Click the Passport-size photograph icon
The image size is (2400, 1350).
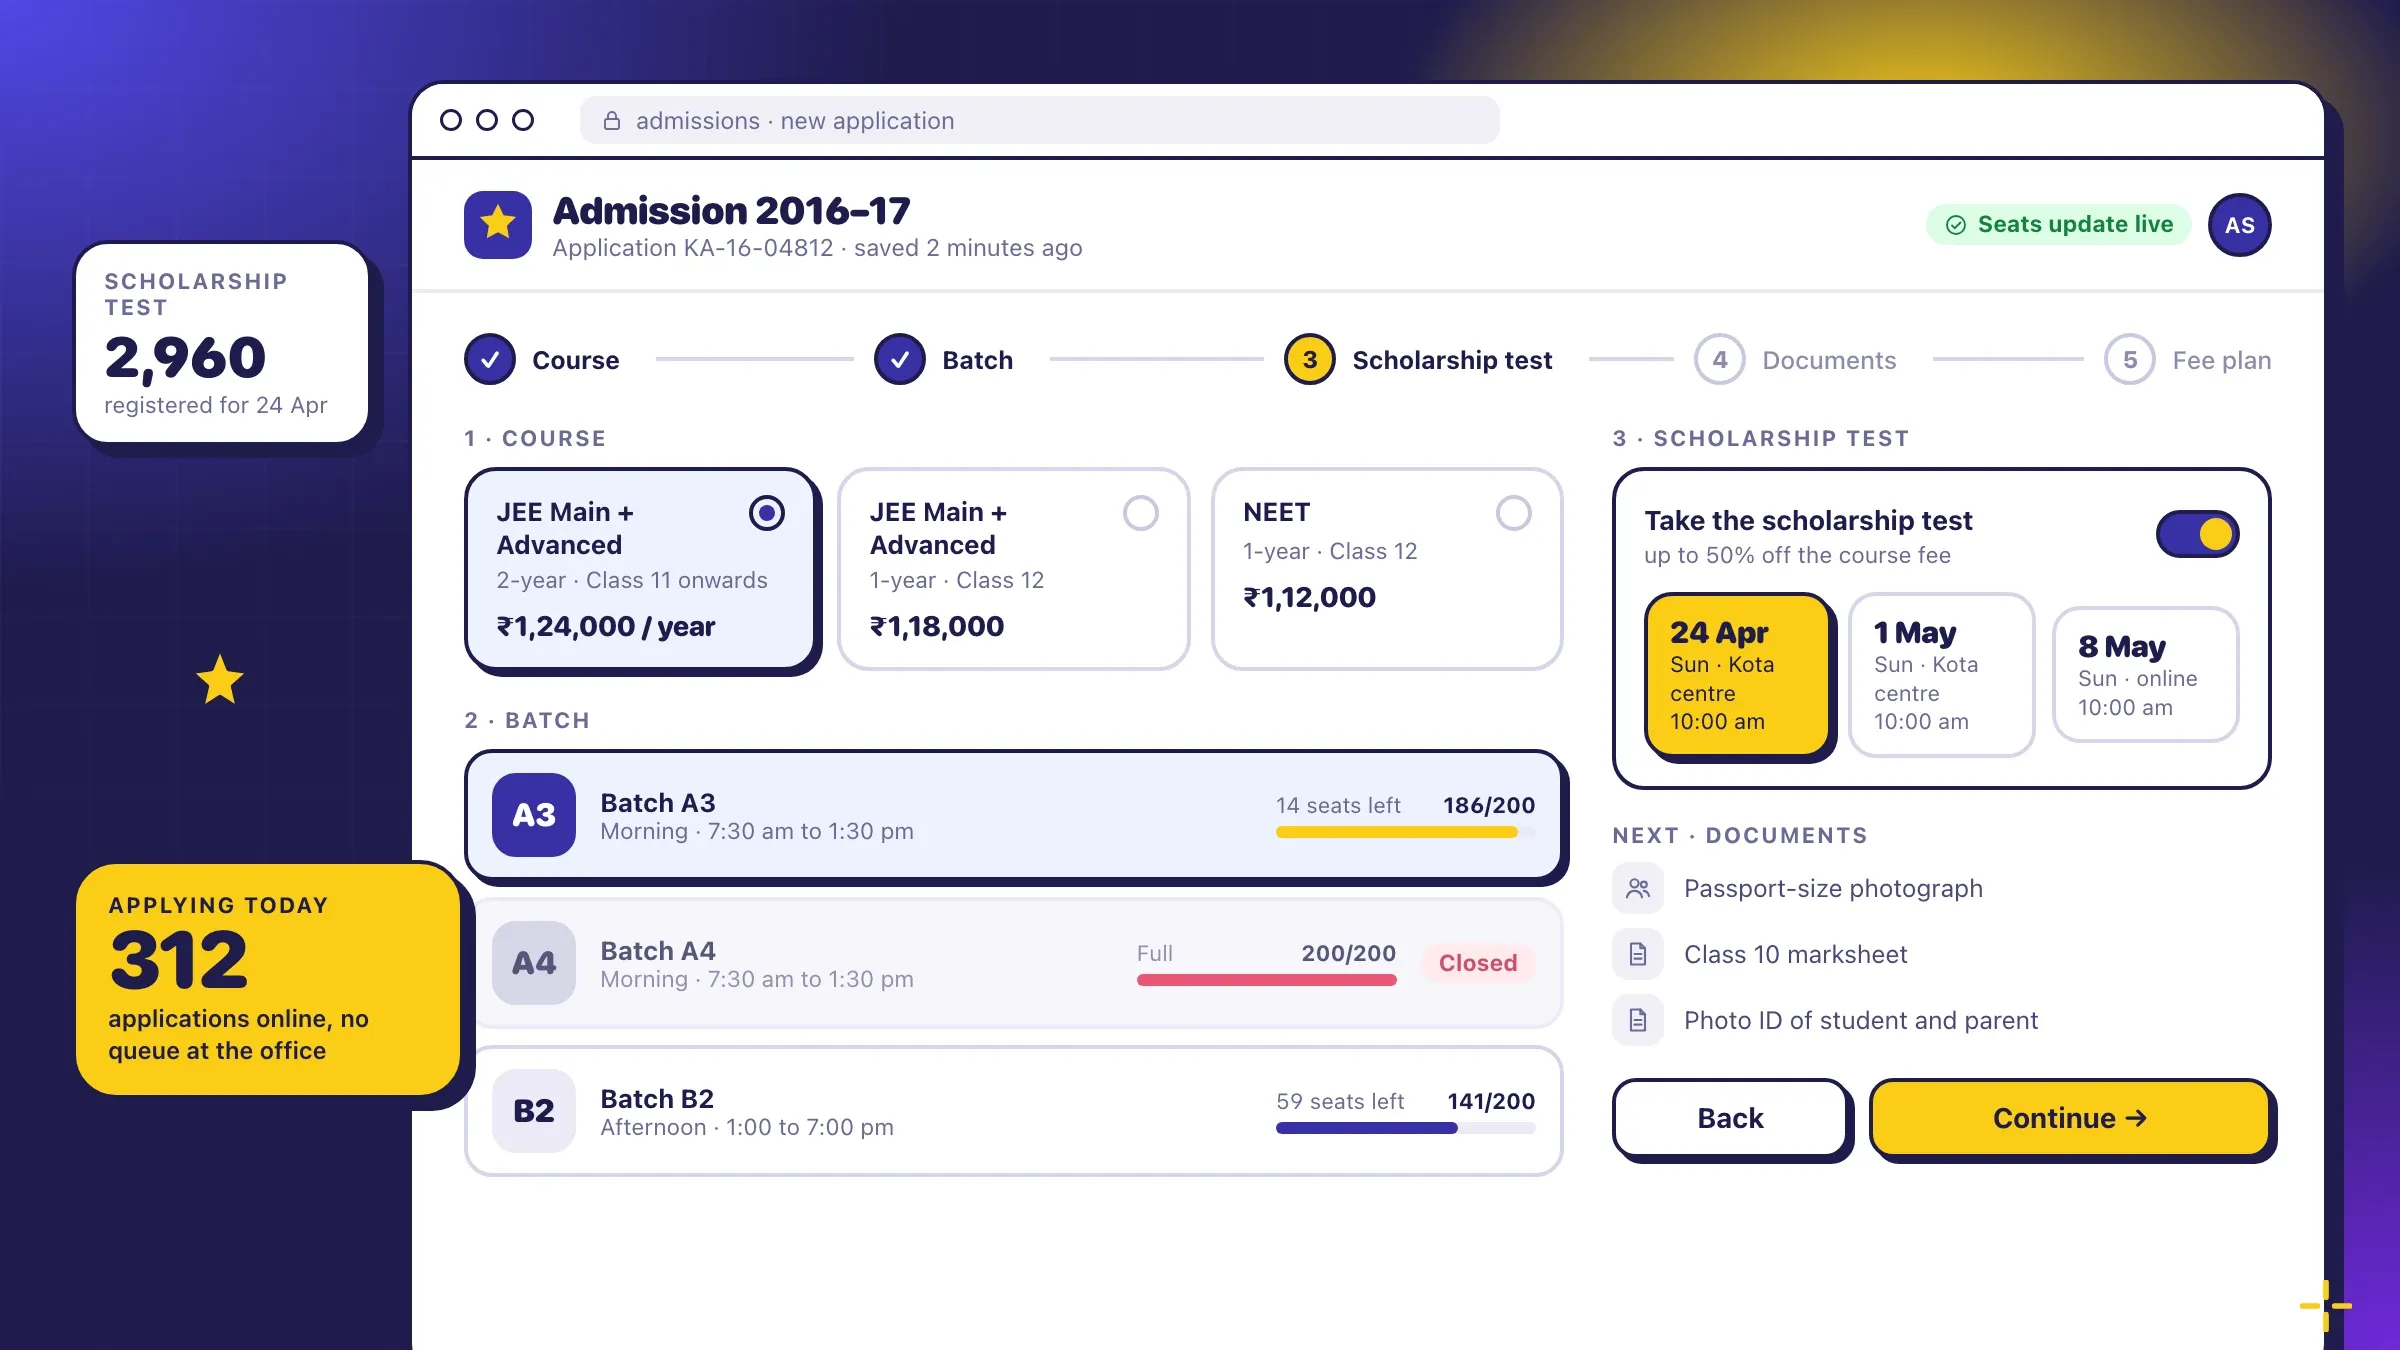click(1638, 888)
